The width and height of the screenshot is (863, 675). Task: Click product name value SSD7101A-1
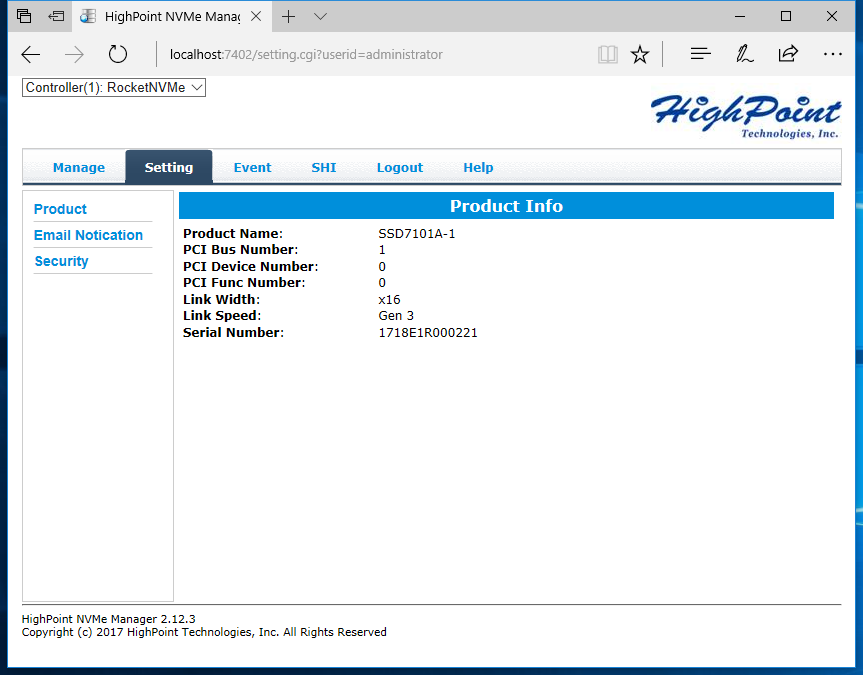[x=417, y=234]
